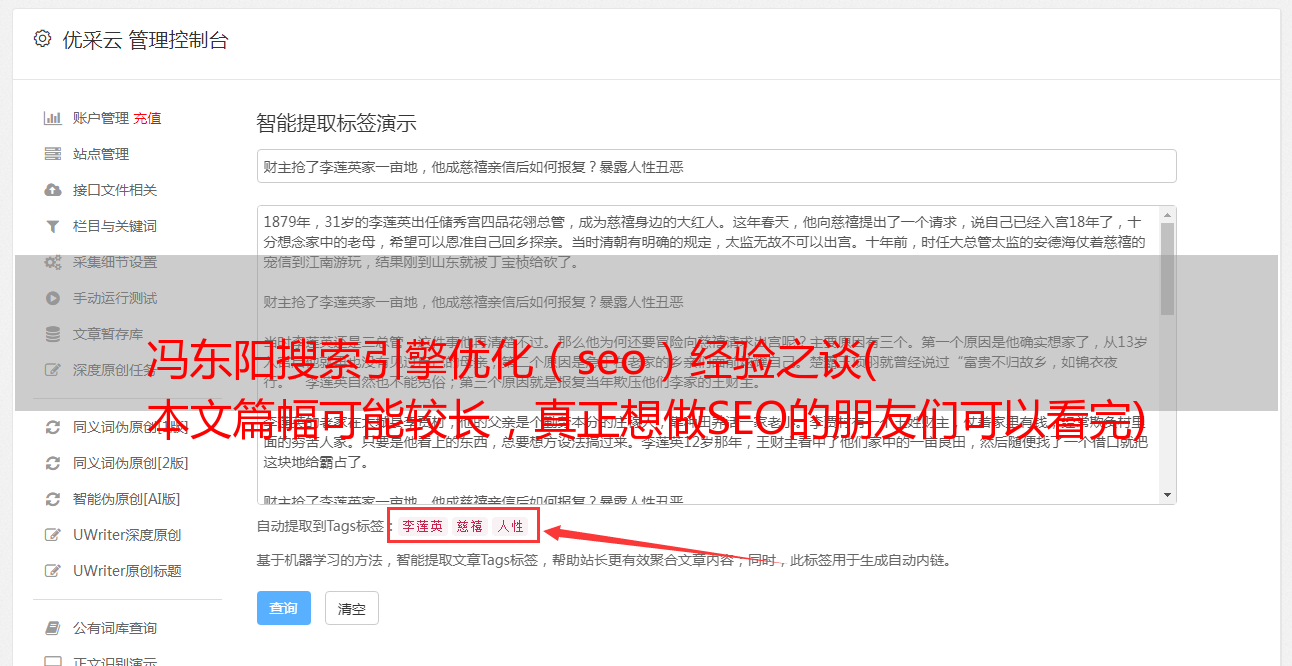This screenshot has height=666, width=1292.
Task: Click the 清空 button
Action: [351, 608]
